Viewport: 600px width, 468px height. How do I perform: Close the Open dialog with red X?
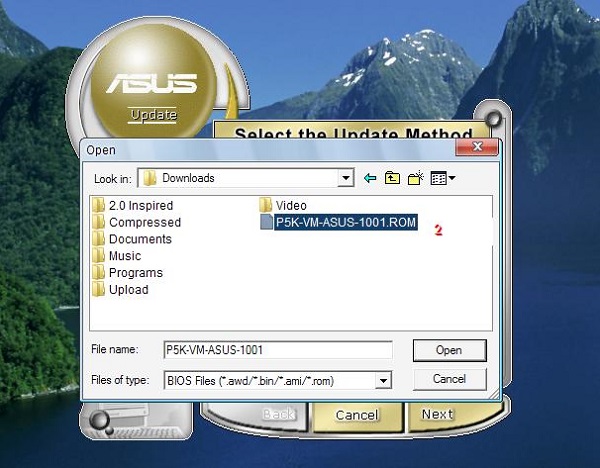coord(477,147)
